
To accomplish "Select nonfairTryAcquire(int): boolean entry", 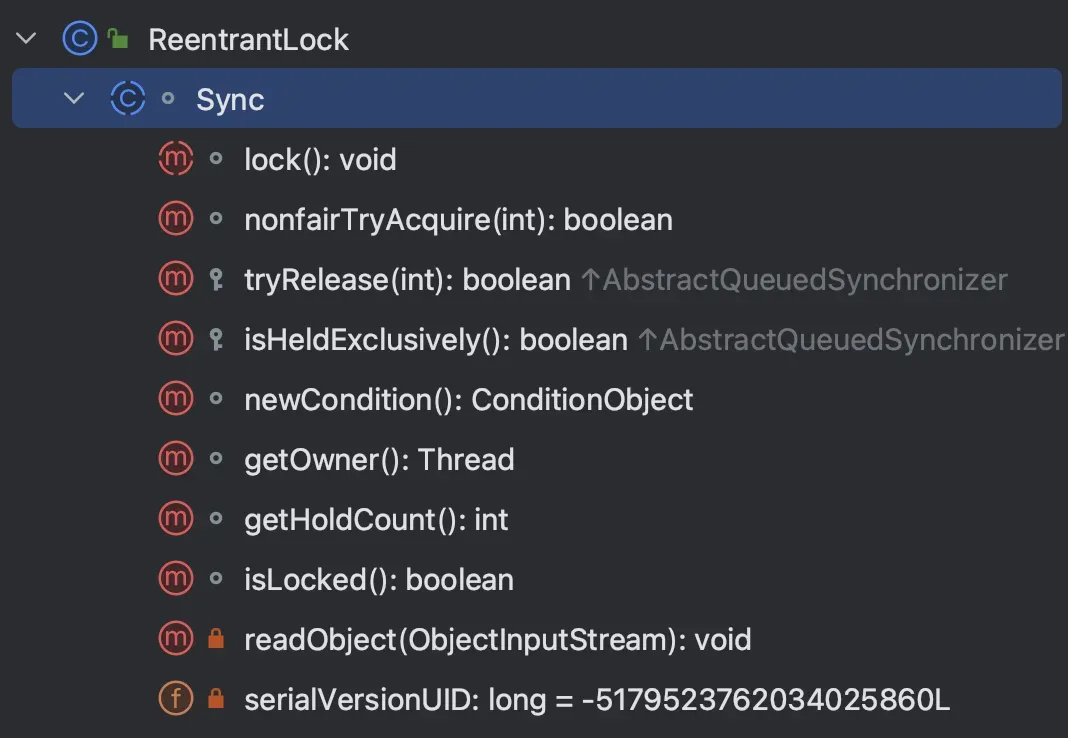I will pos(458,220).
